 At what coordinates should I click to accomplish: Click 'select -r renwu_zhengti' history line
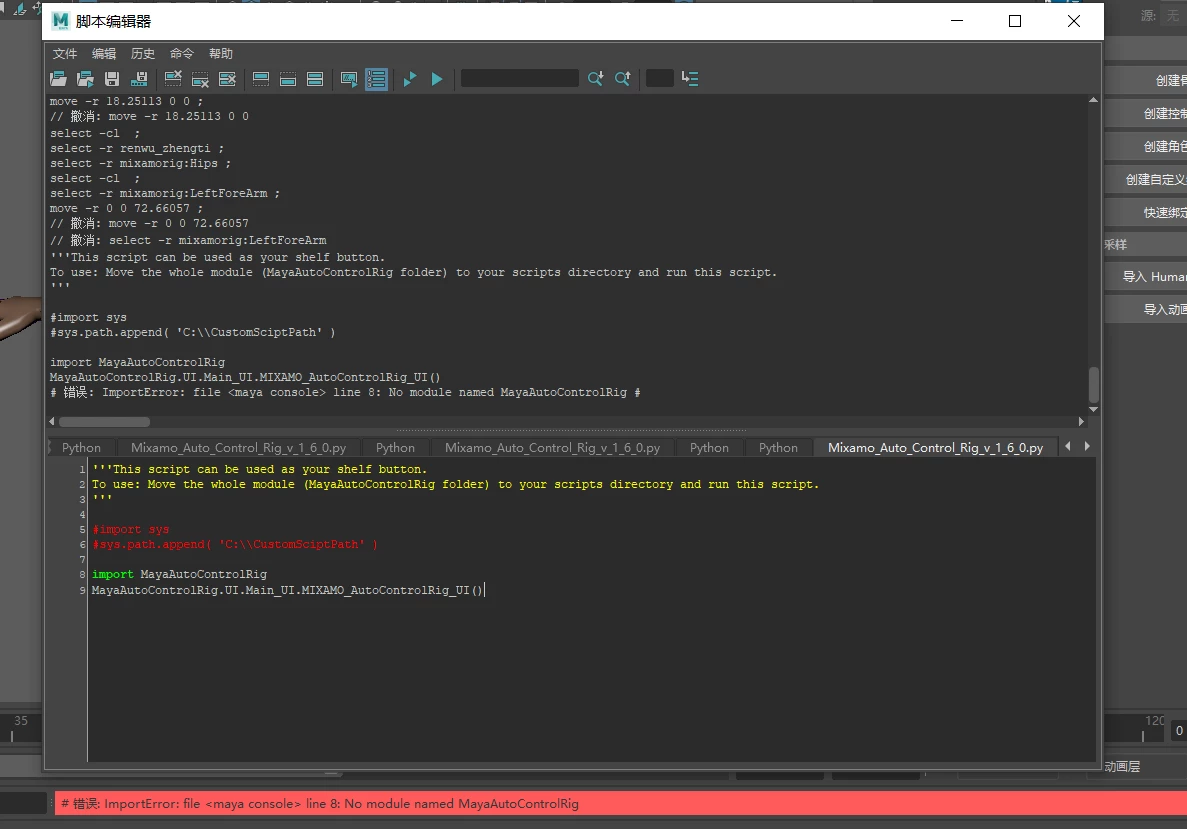point(137,148)
